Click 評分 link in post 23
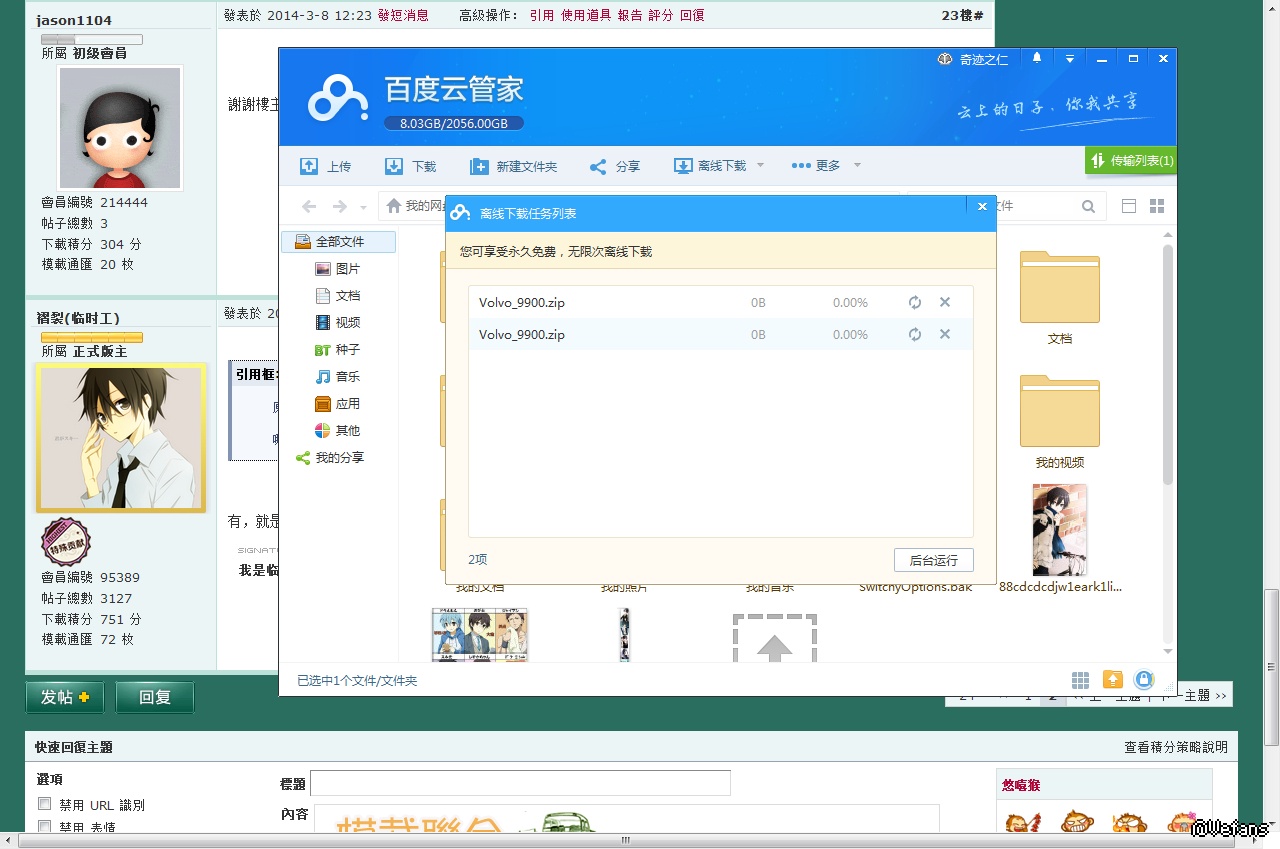1280x849 pixels. (x=661, y=15)
